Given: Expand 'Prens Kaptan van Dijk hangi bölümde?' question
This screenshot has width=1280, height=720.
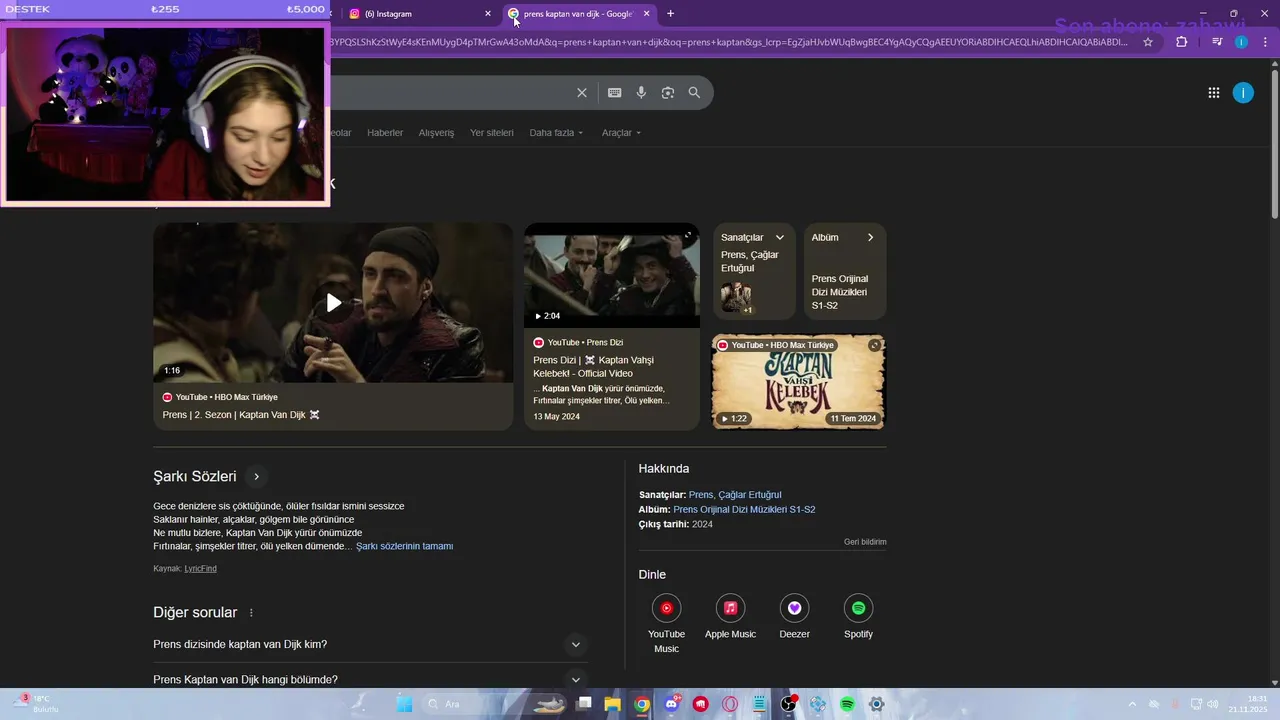Looking at the screenshot, I should (575, 680).
